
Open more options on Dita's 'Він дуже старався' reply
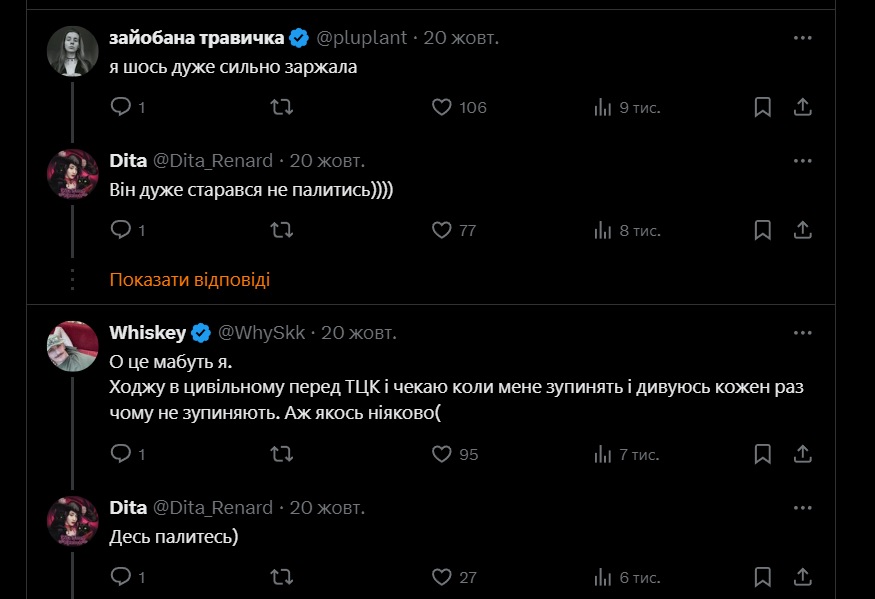point(802,161)
